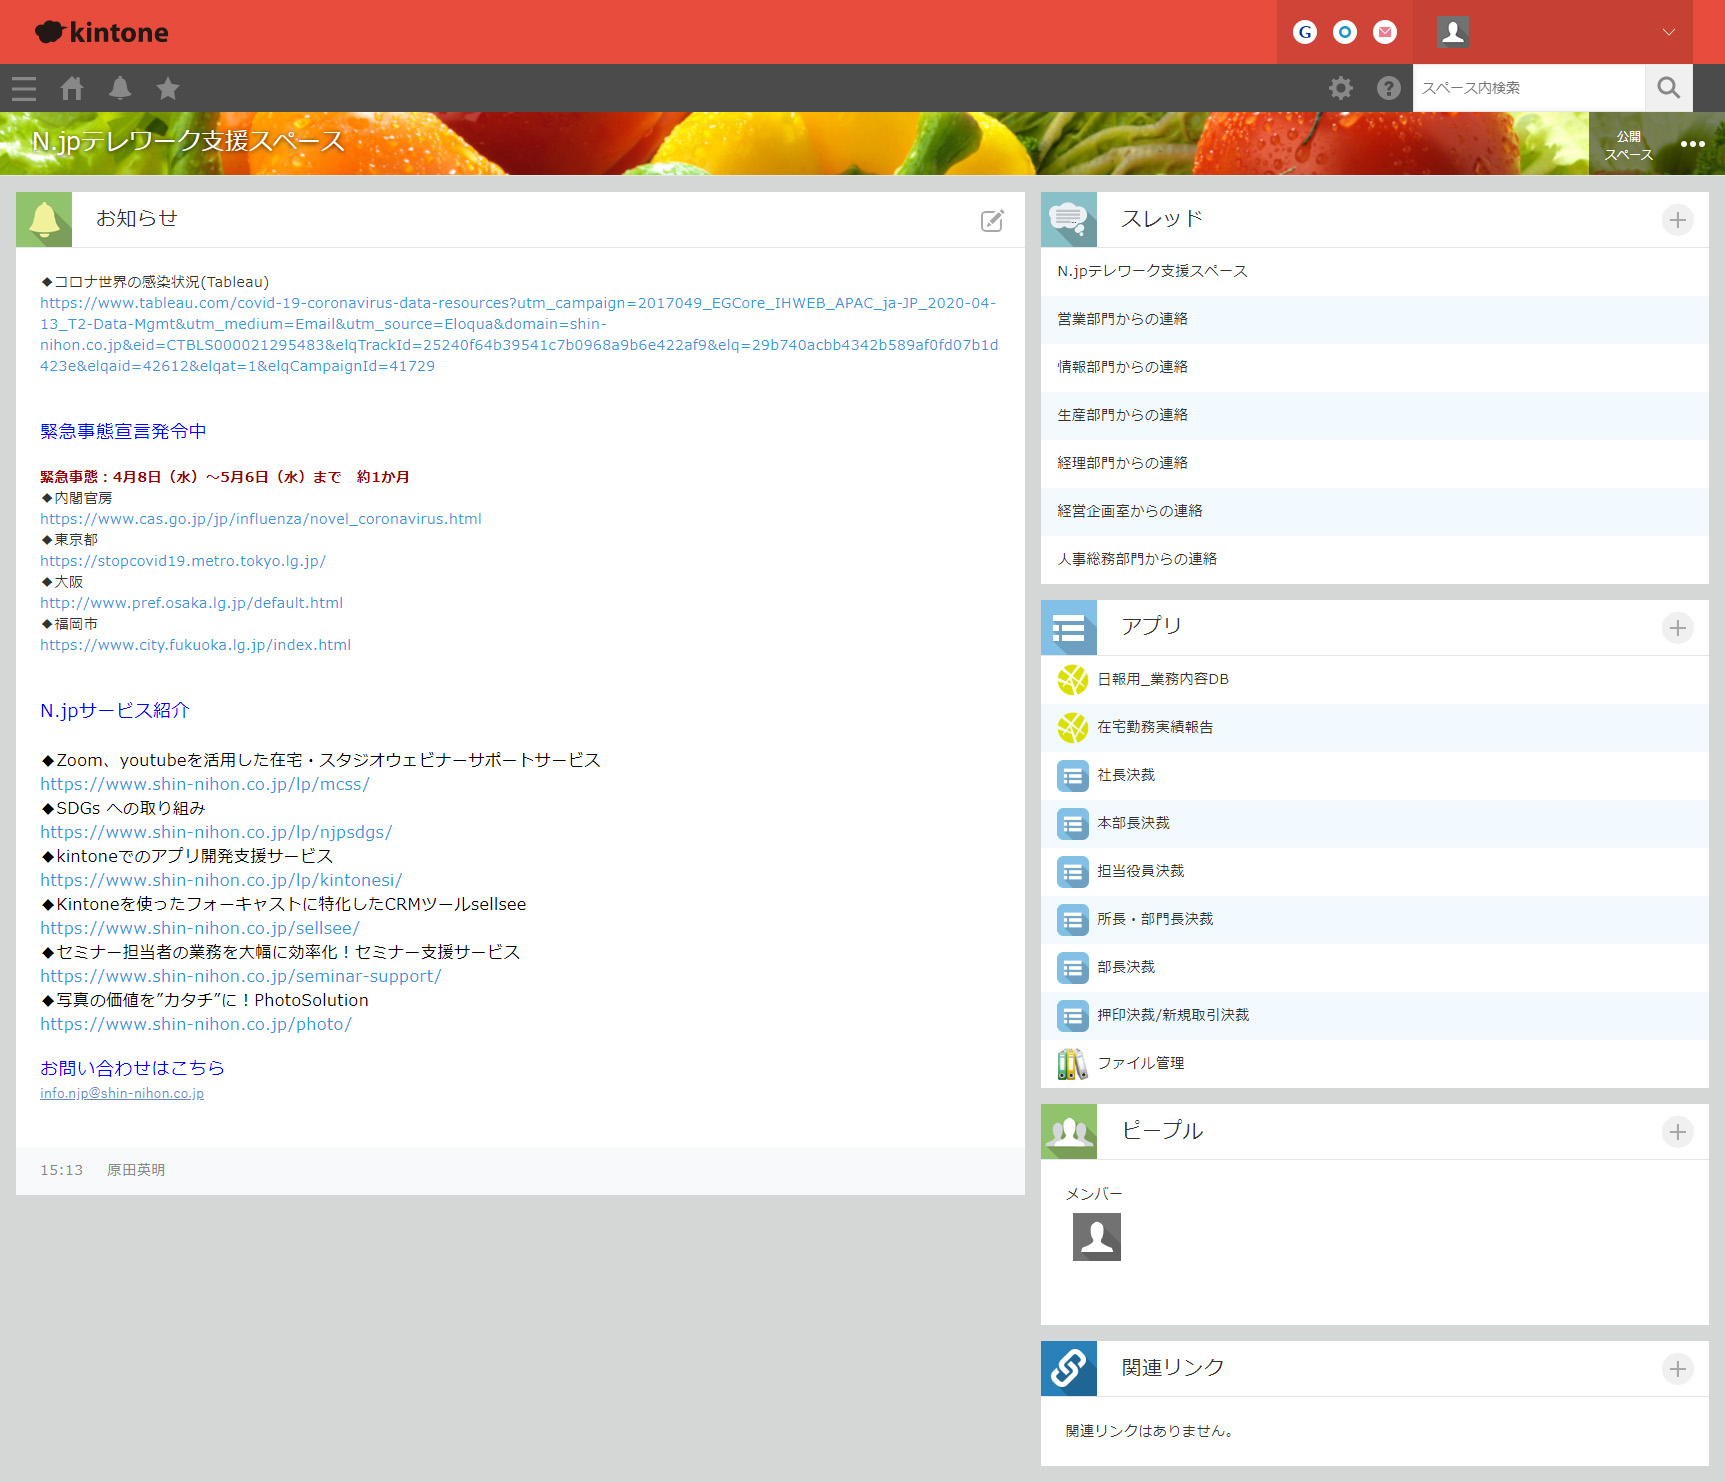The height and width of the screenshot is (1482, 1725).
Task: Click the kintone logo
Action: 102,32
